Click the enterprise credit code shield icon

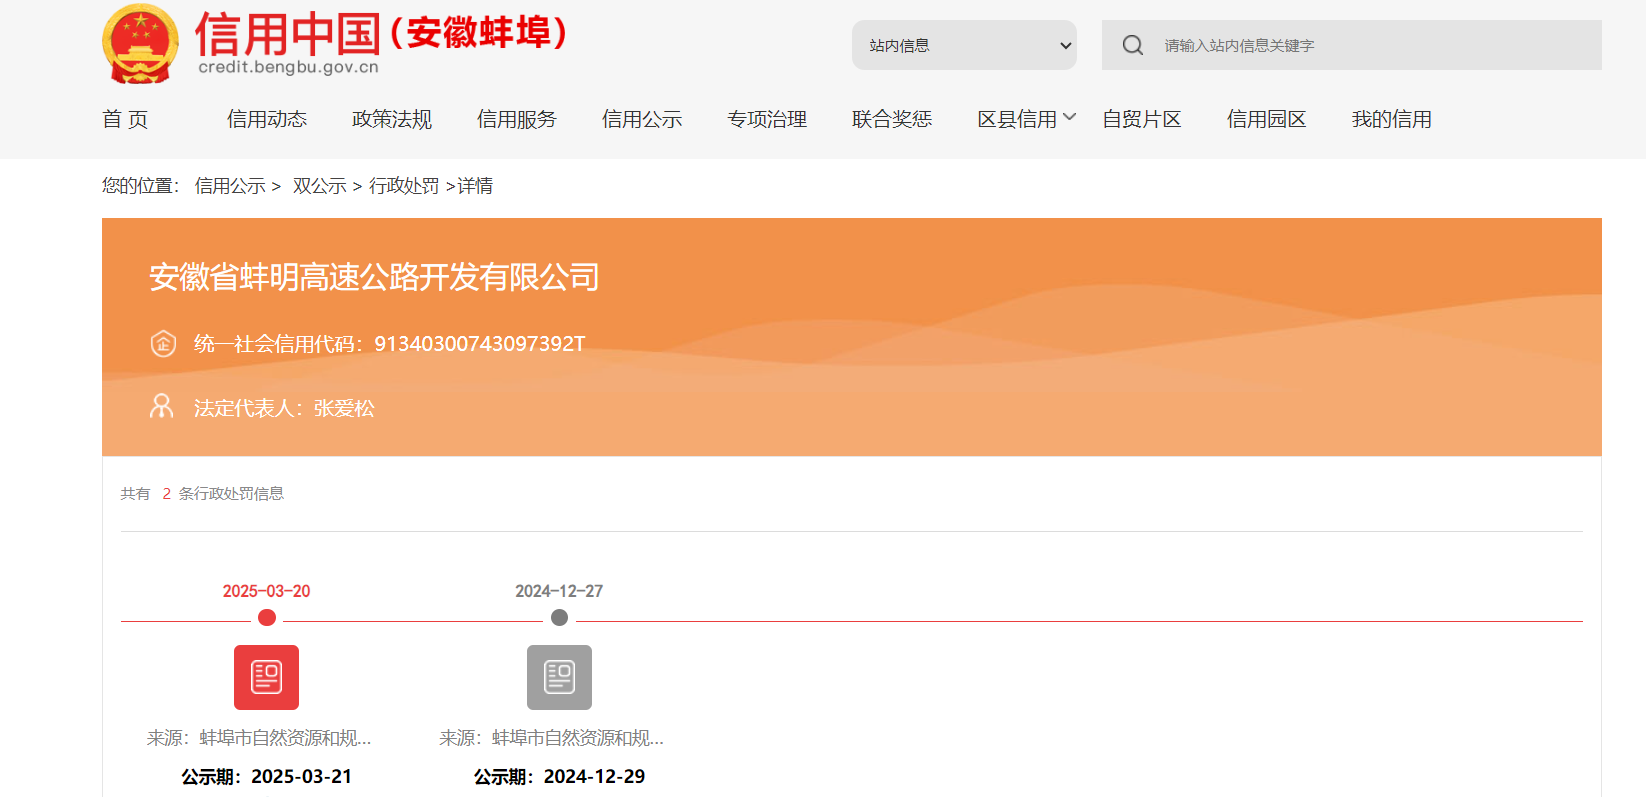coord(163,343)
